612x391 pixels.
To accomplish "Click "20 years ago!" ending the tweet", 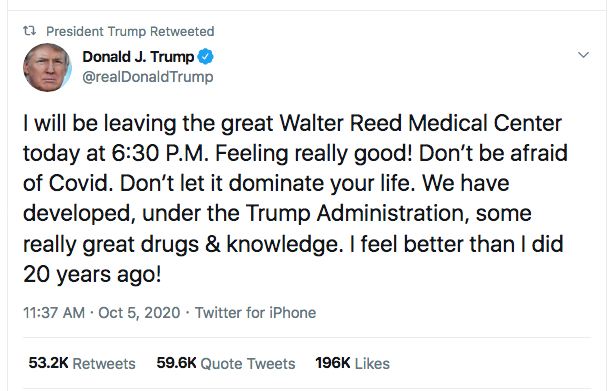I will pos(92,274).
